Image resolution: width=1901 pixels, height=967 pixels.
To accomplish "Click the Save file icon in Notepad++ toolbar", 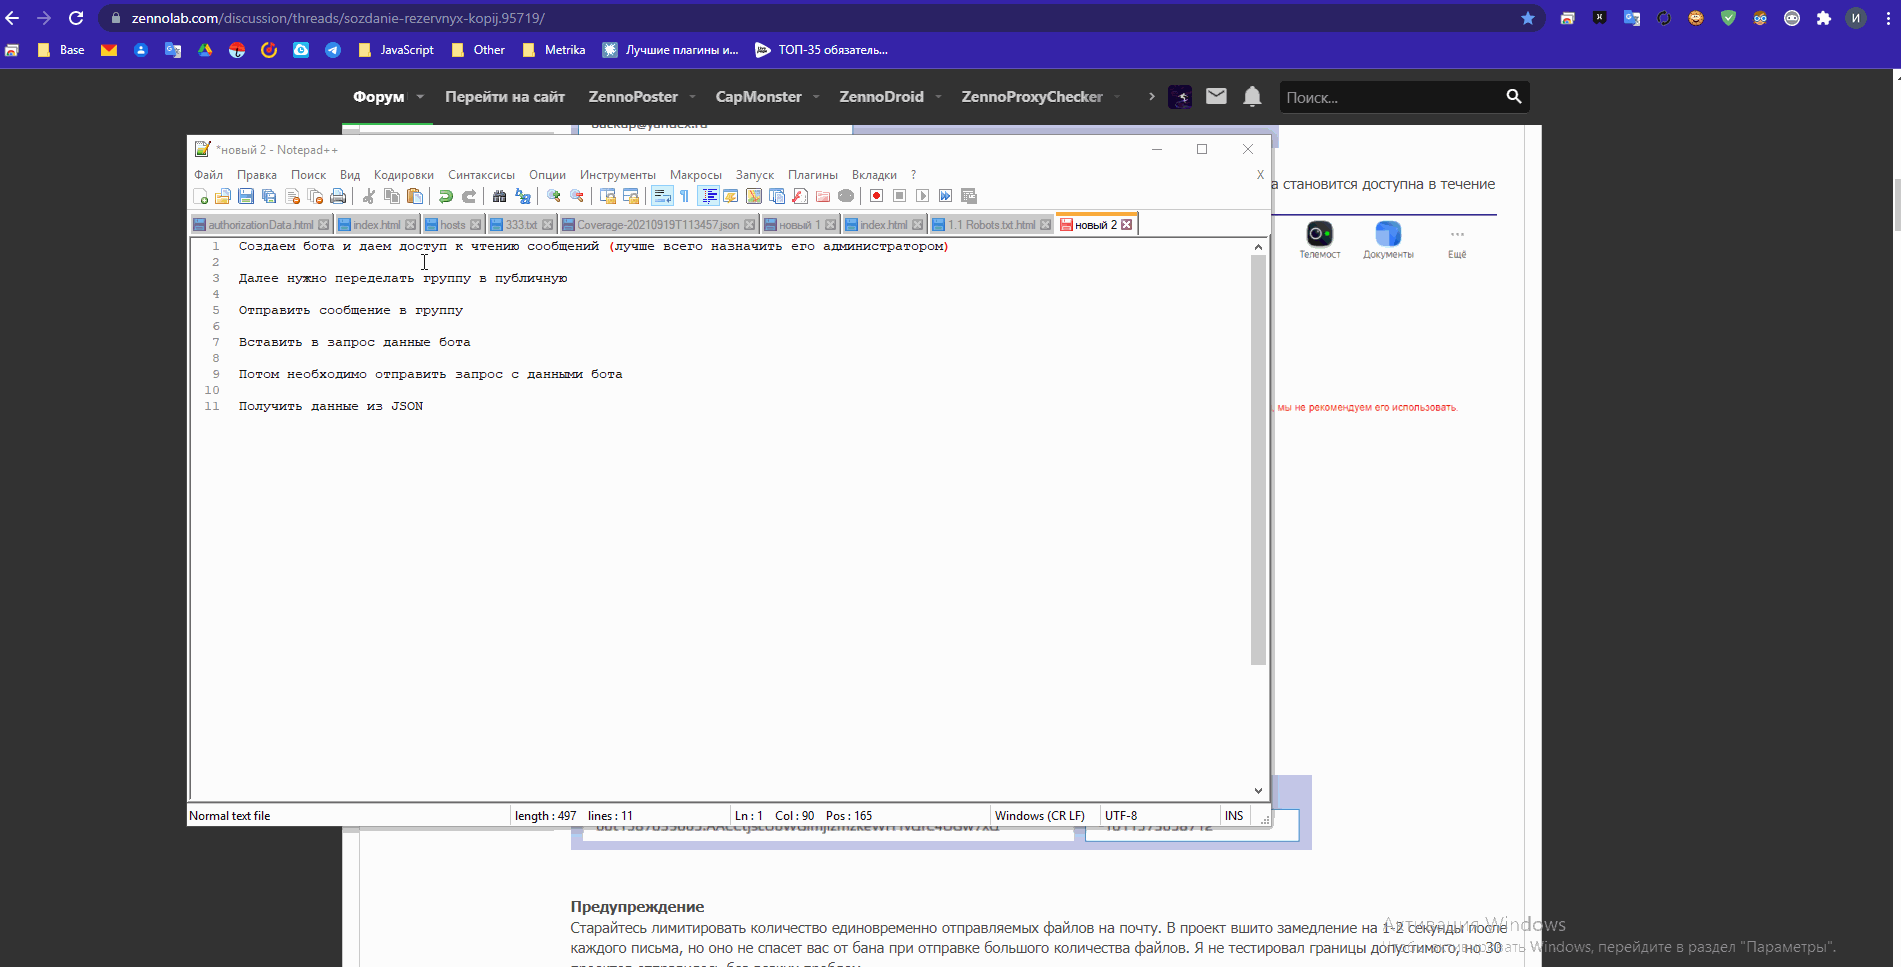I will coord(246,196).
